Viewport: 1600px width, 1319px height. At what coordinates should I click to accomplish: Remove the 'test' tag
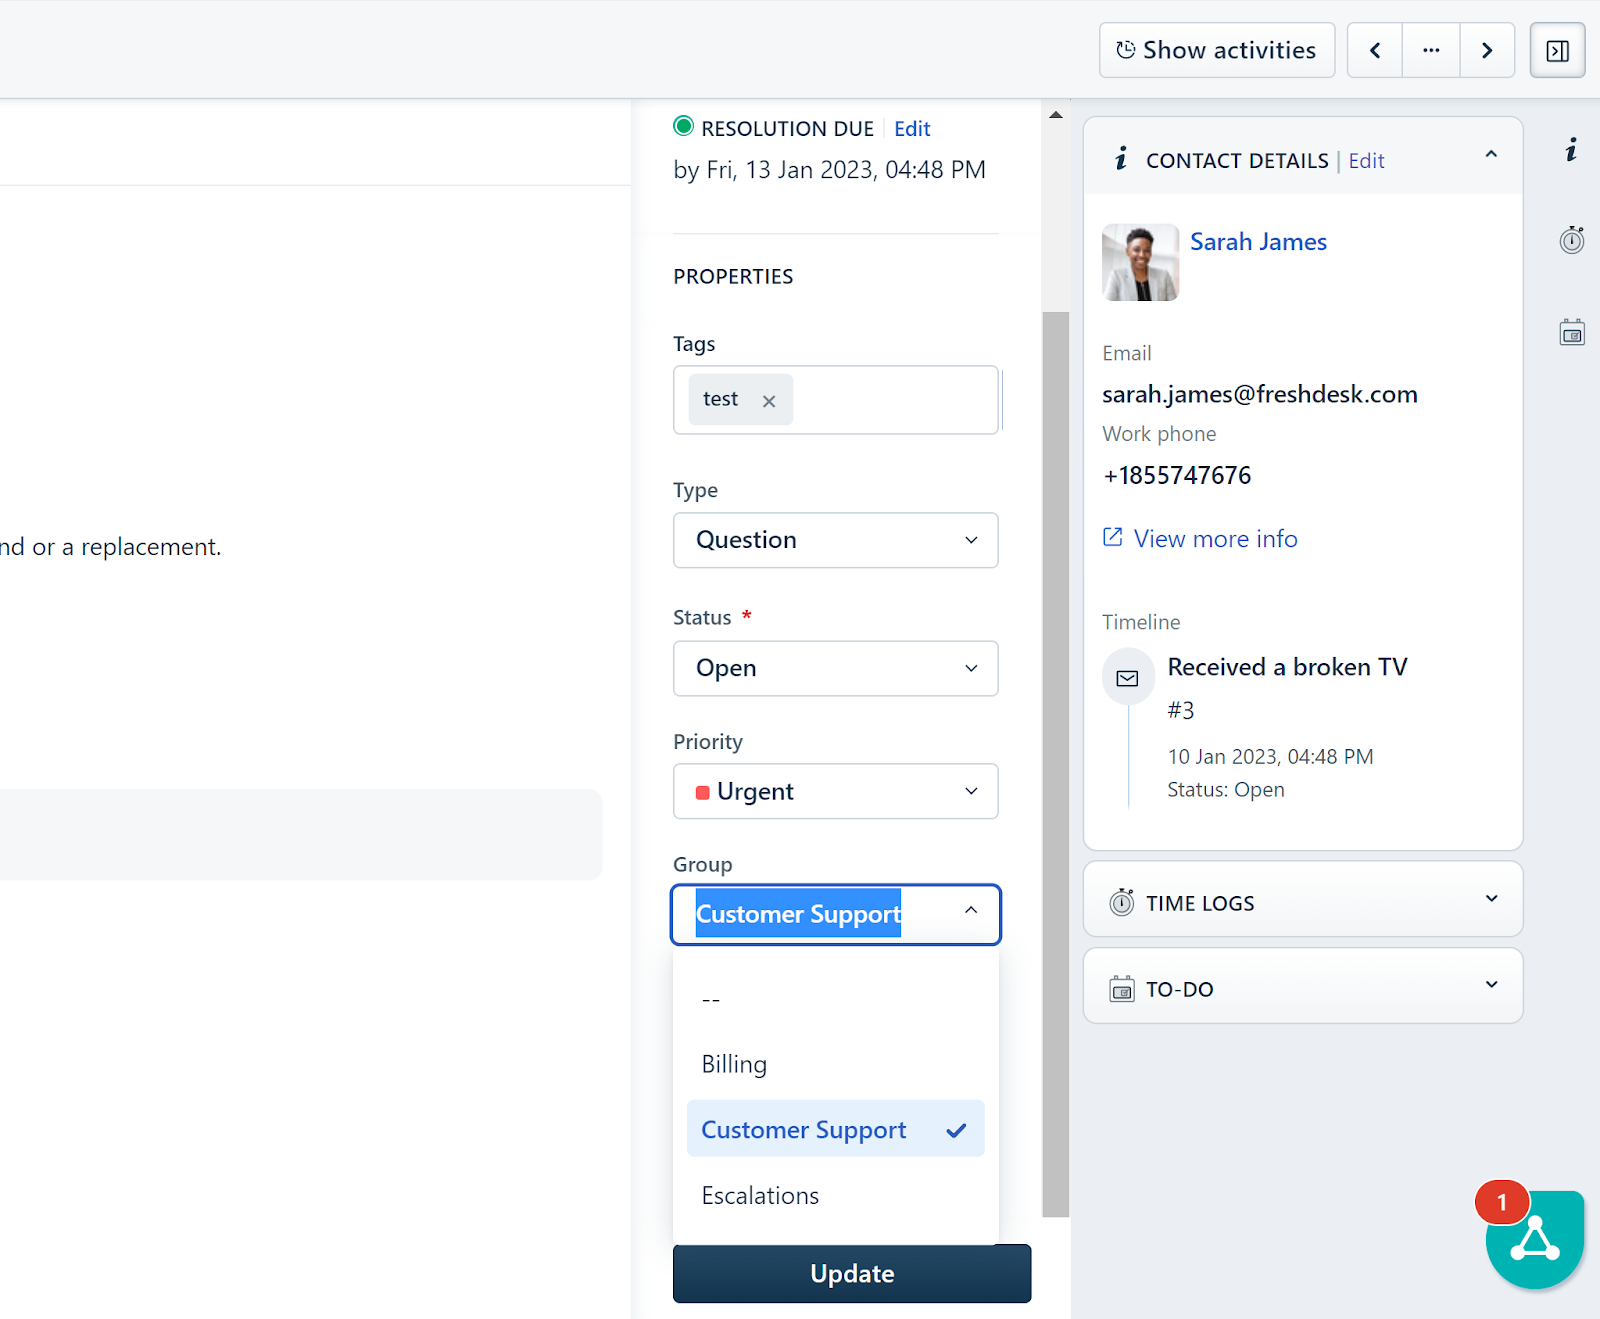pos(769,401)
